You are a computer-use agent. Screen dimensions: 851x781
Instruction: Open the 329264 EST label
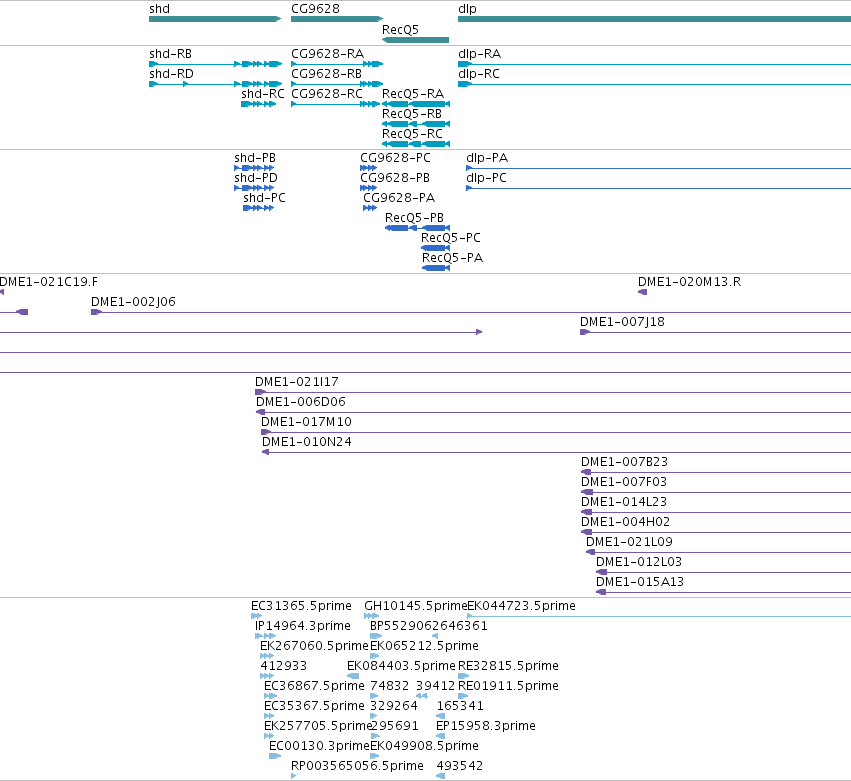coord(394,707)
